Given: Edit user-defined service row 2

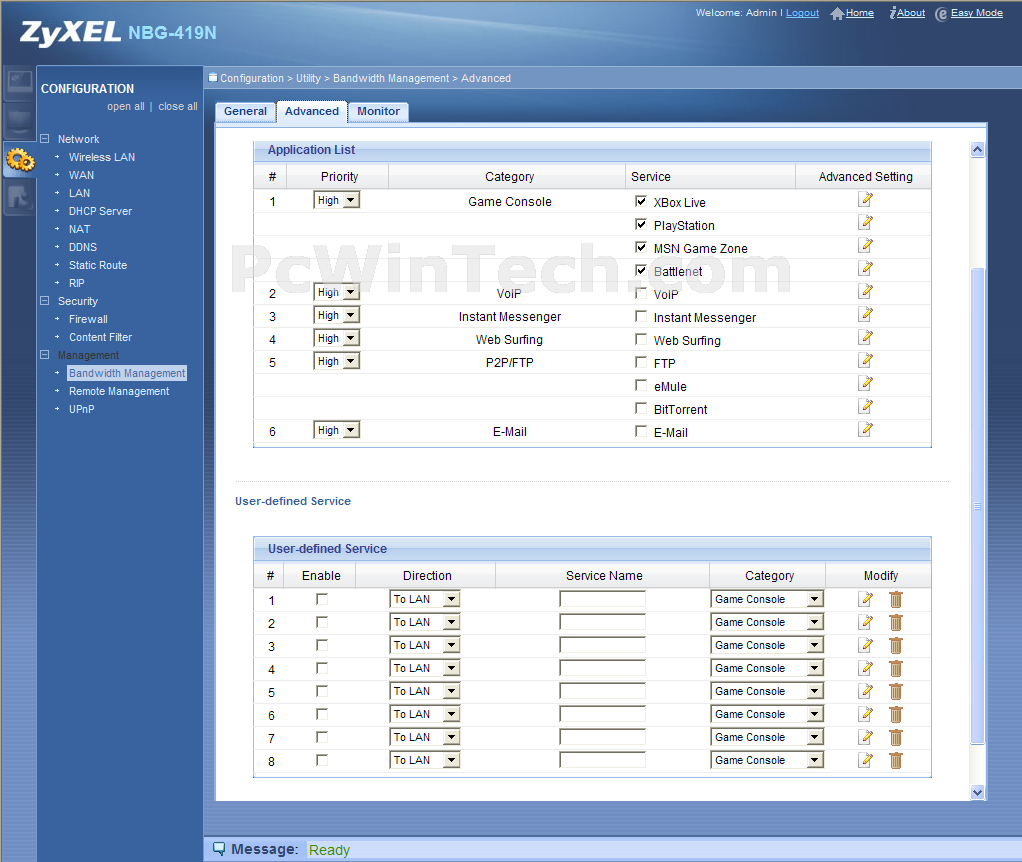Looking at the screenshot, I should pos(866,622).
